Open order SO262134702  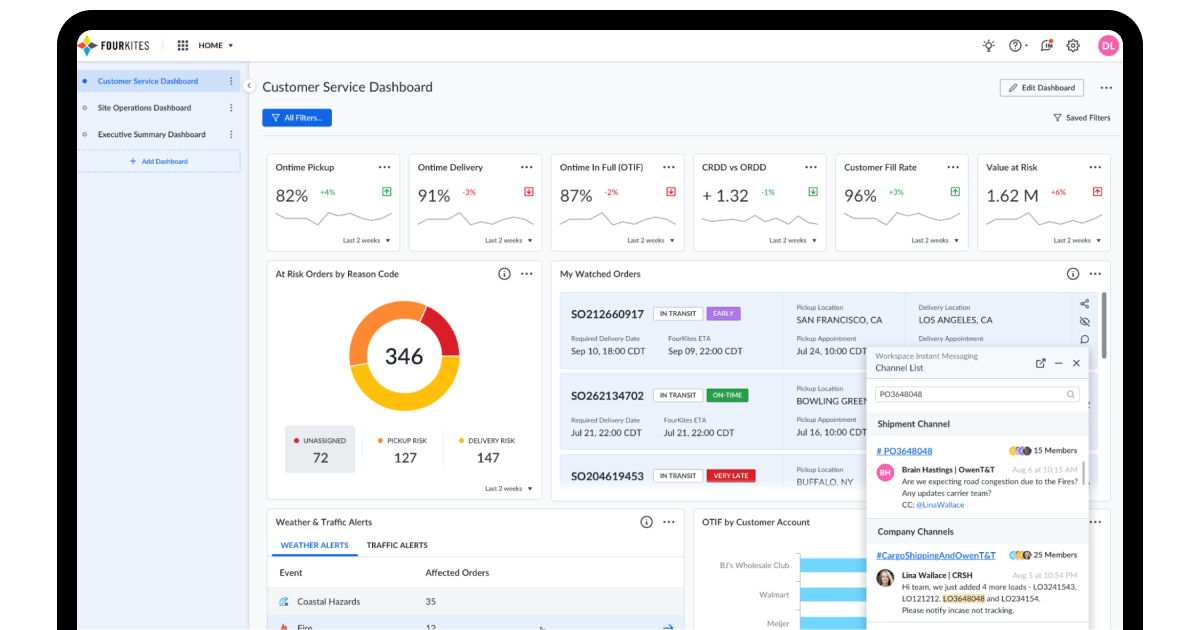(x=607, y=396)
